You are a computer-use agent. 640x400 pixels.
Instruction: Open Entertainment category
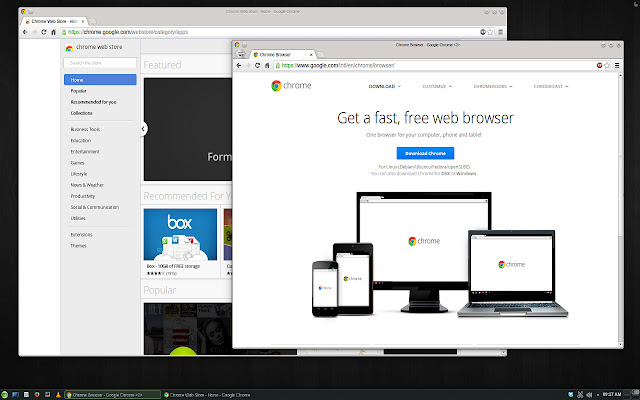(x=85, y=151)
